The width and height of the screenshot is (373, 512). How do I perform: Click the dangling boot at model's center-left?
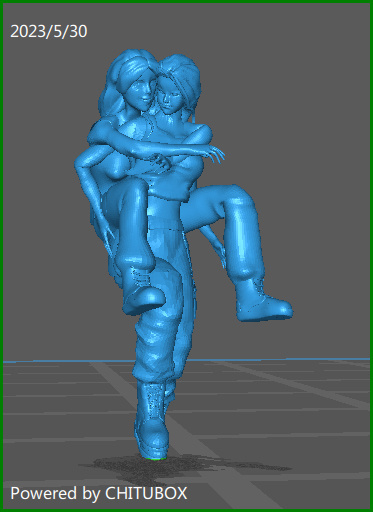[x=142, y=292]
